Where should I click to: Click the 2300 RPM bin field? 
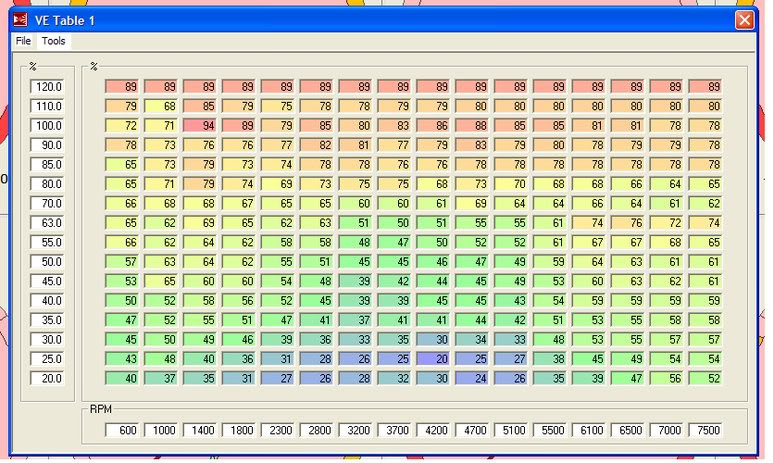click(x=278, y=430)
